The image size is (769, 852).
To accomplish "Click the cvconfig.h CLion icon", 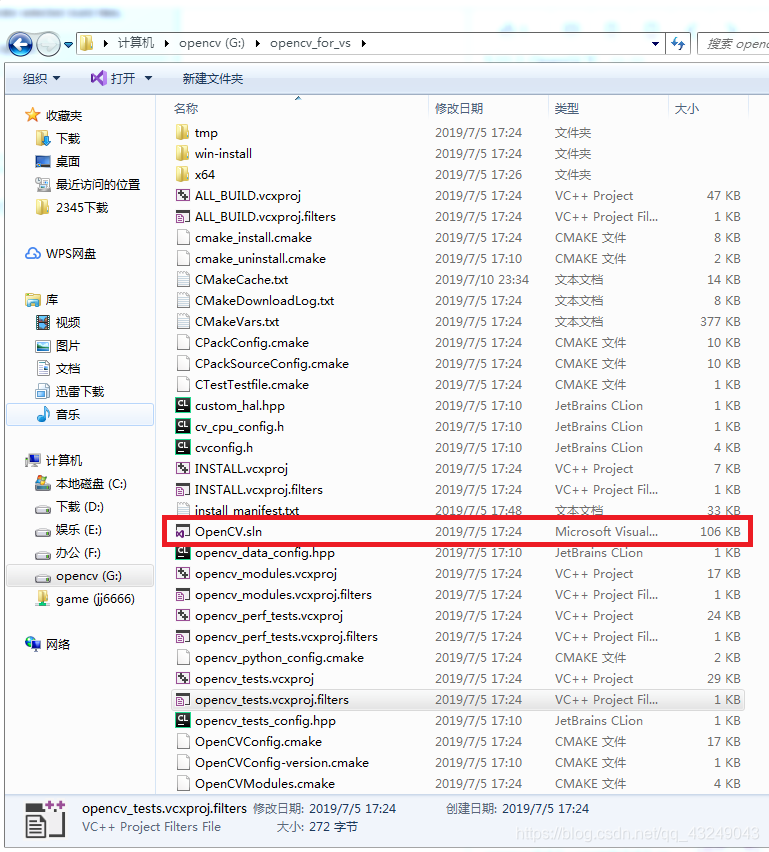I will tap(183, 448).
